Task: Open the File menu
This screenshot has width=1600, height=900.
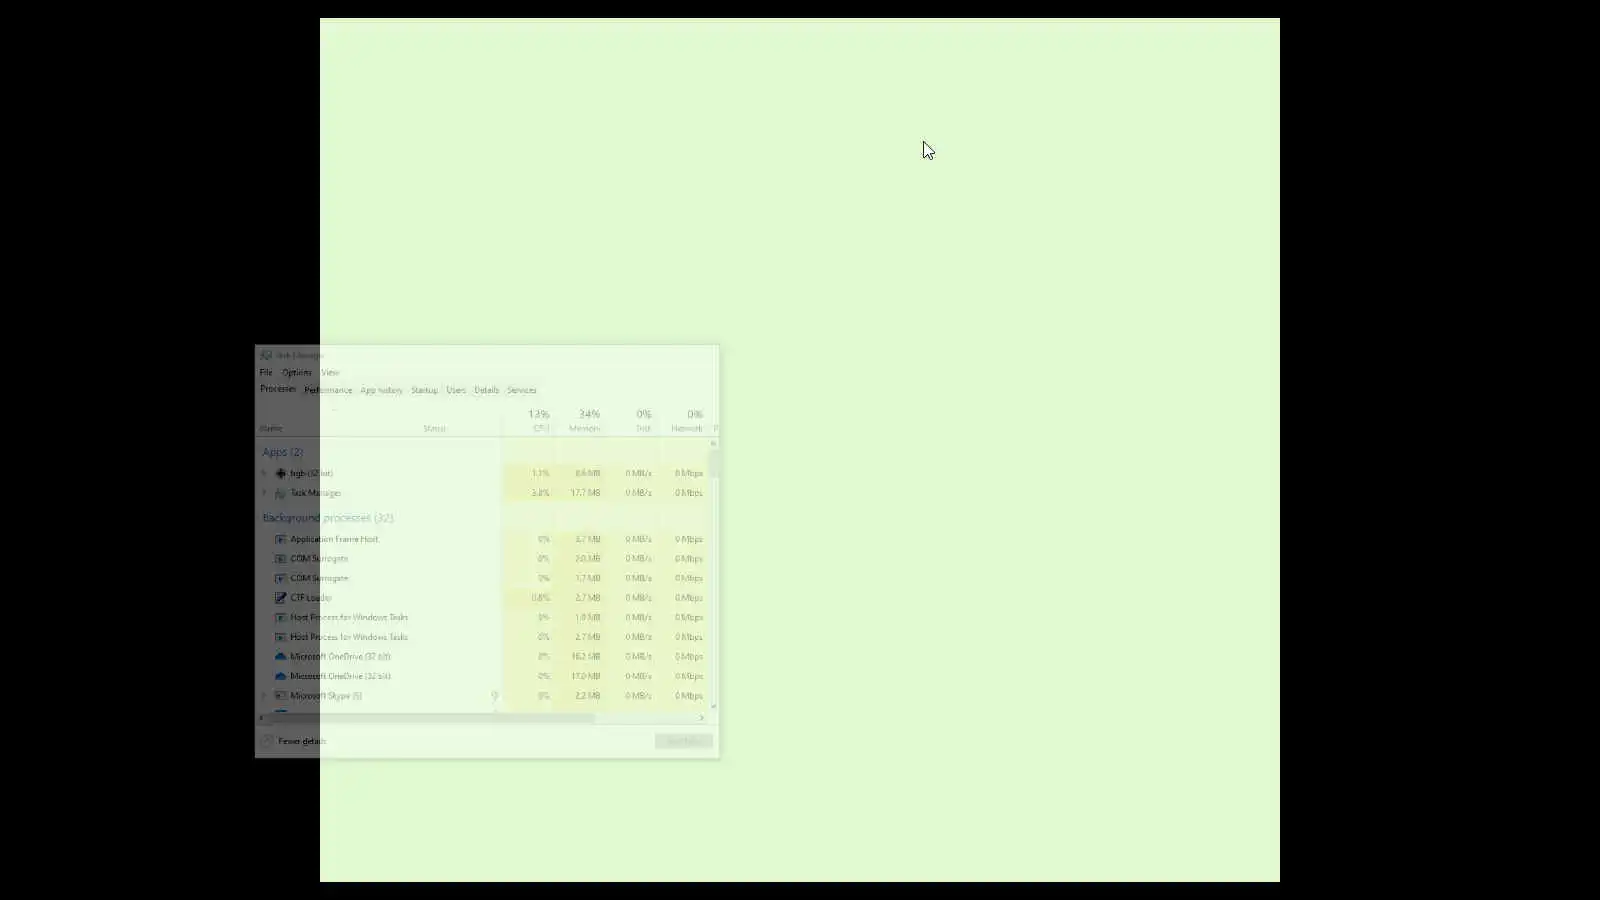Action: click(266, 372)
